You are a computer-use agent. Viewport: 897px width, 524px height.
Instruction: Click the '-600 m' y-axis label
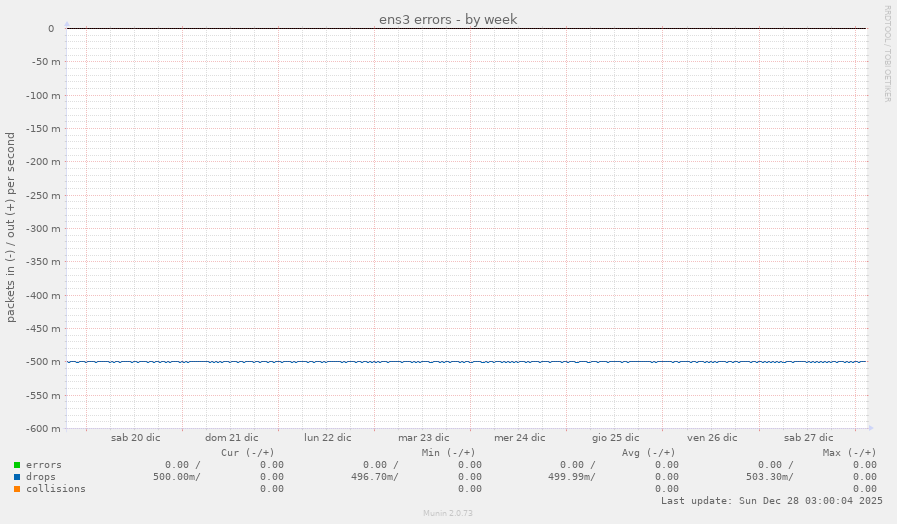[x=43, y=429]
